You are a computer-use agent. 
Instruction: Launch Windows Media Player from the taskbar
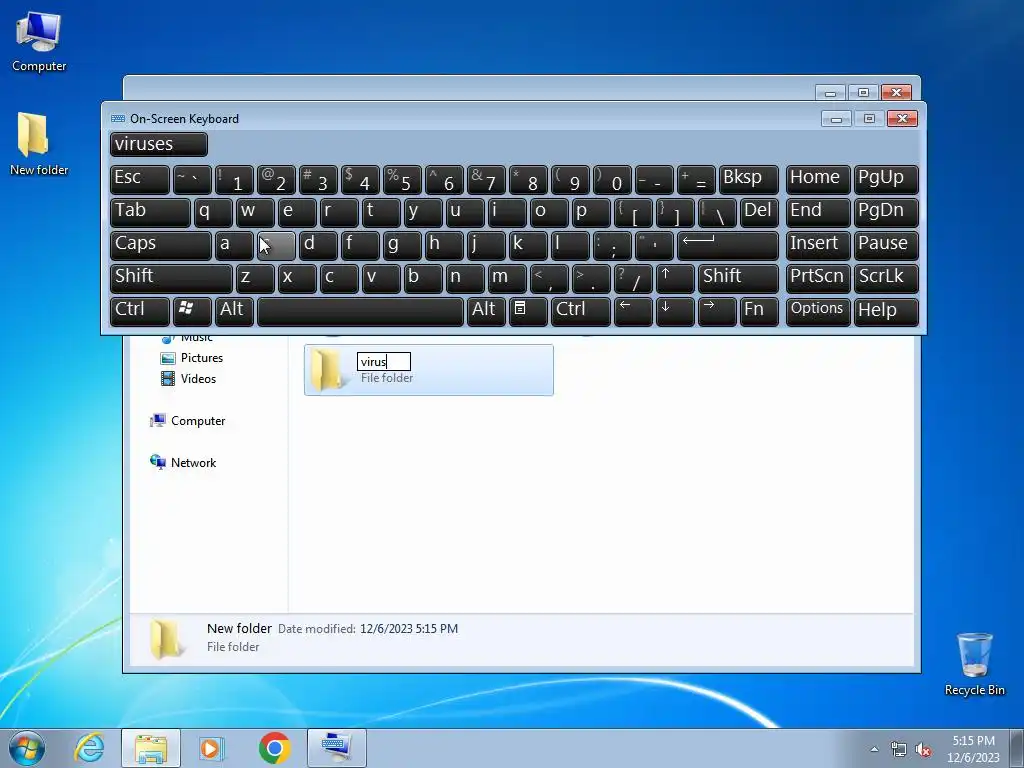pyautogui.click(x=212, y=748)
